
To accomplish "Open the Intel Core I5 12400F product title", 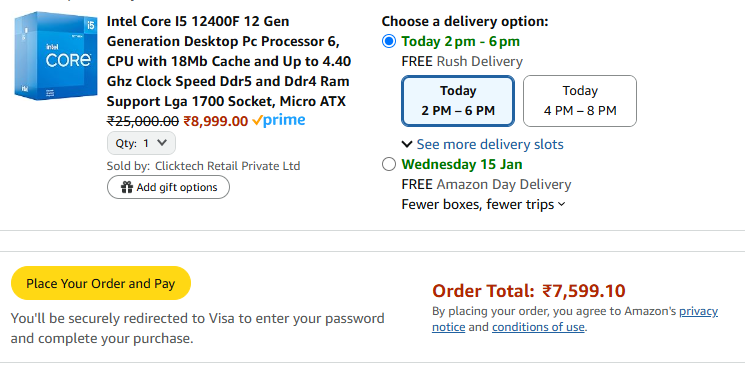I will (x=229, y=61).
